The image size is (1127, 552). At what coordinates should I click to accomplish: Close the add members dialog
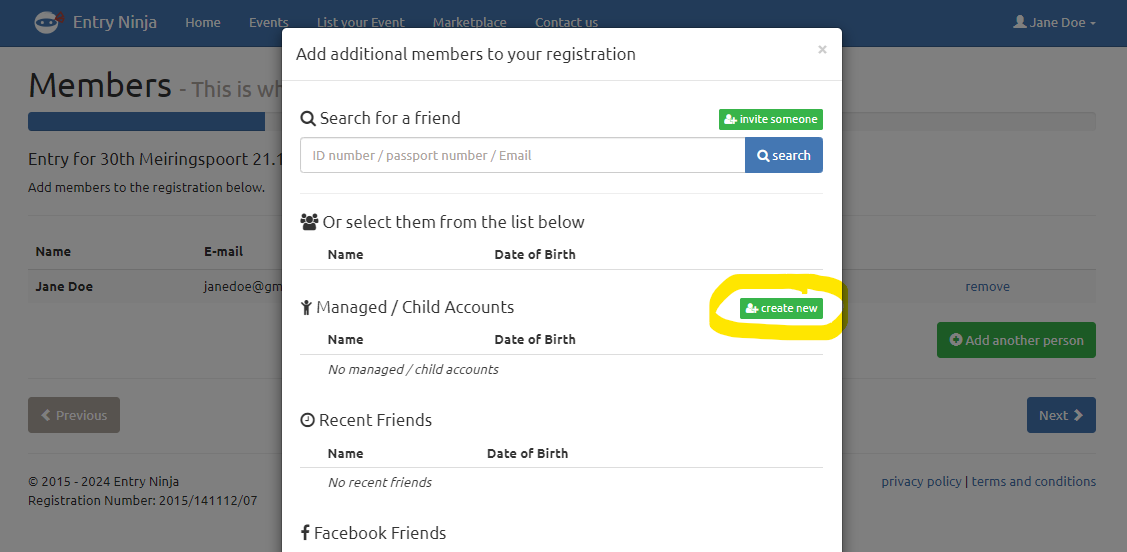click(822, 49)
